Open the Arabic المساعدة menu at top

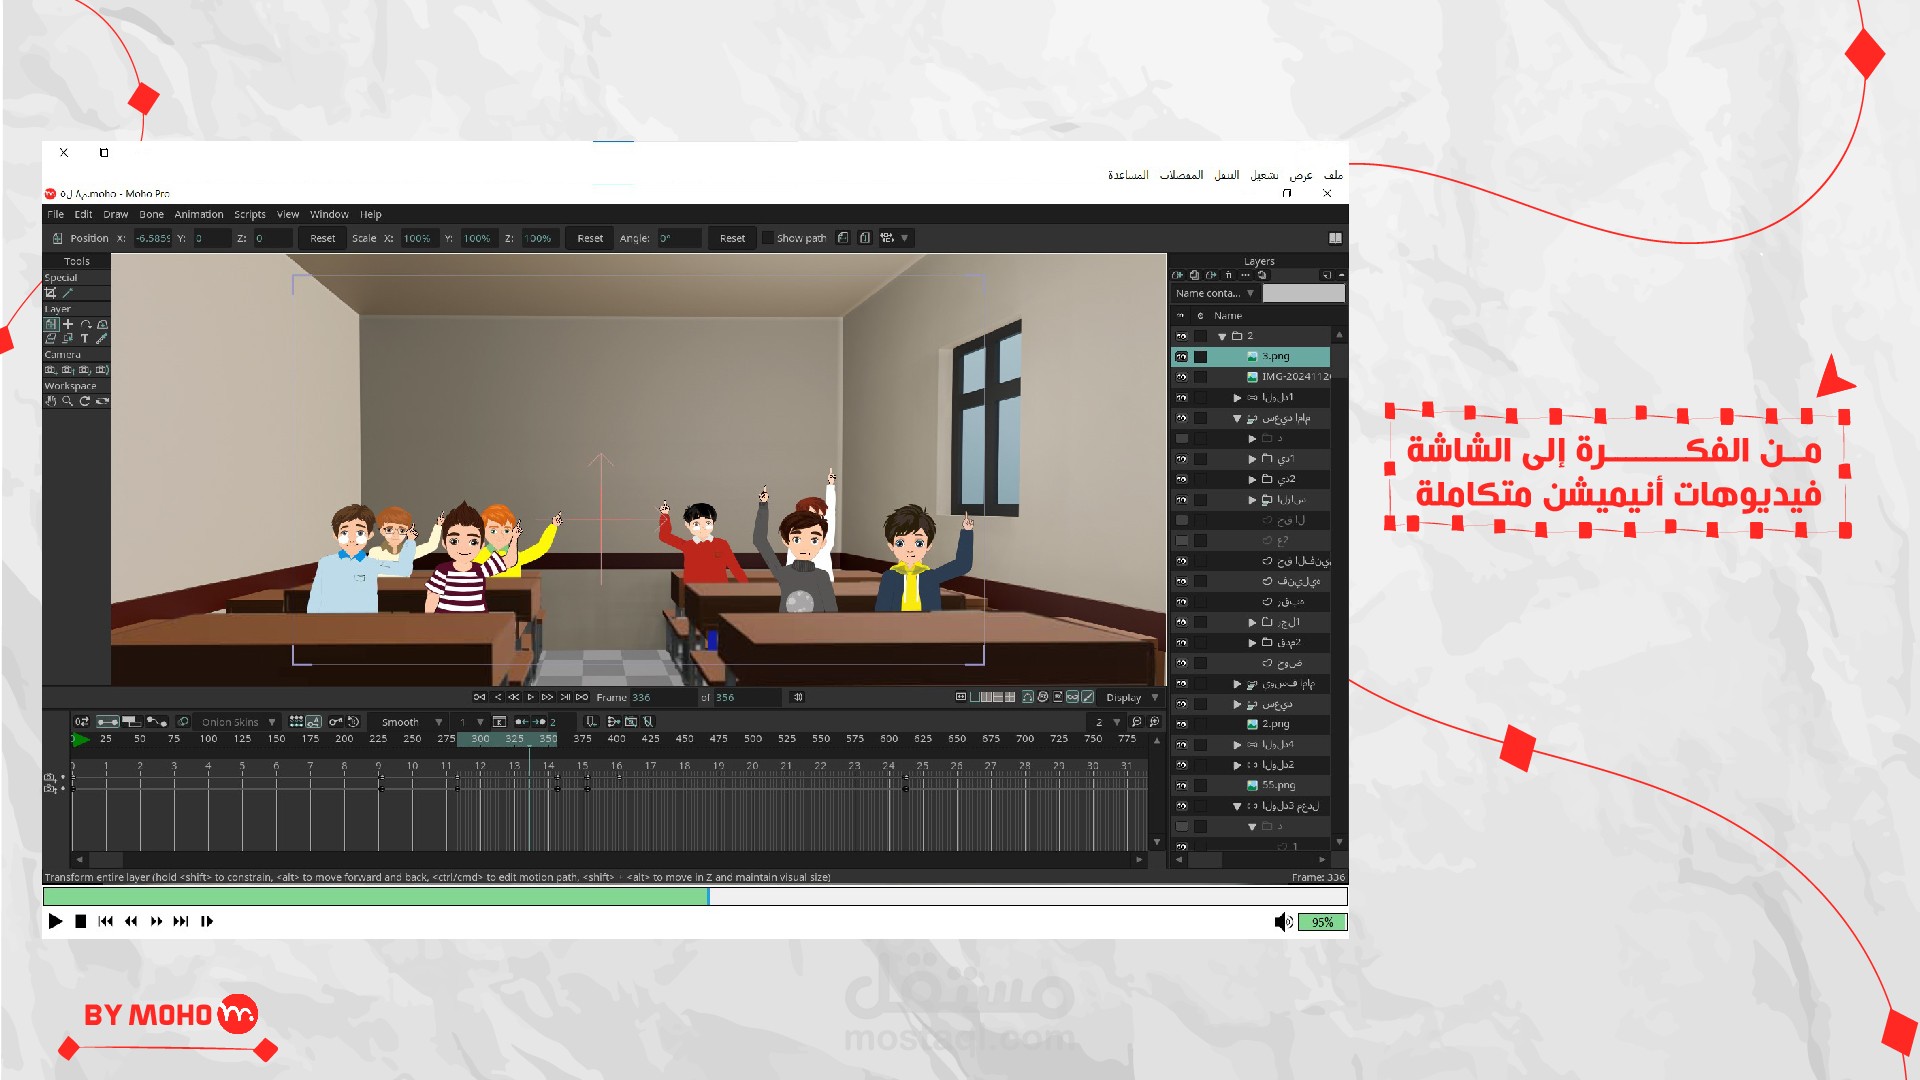coord(1128,175)
